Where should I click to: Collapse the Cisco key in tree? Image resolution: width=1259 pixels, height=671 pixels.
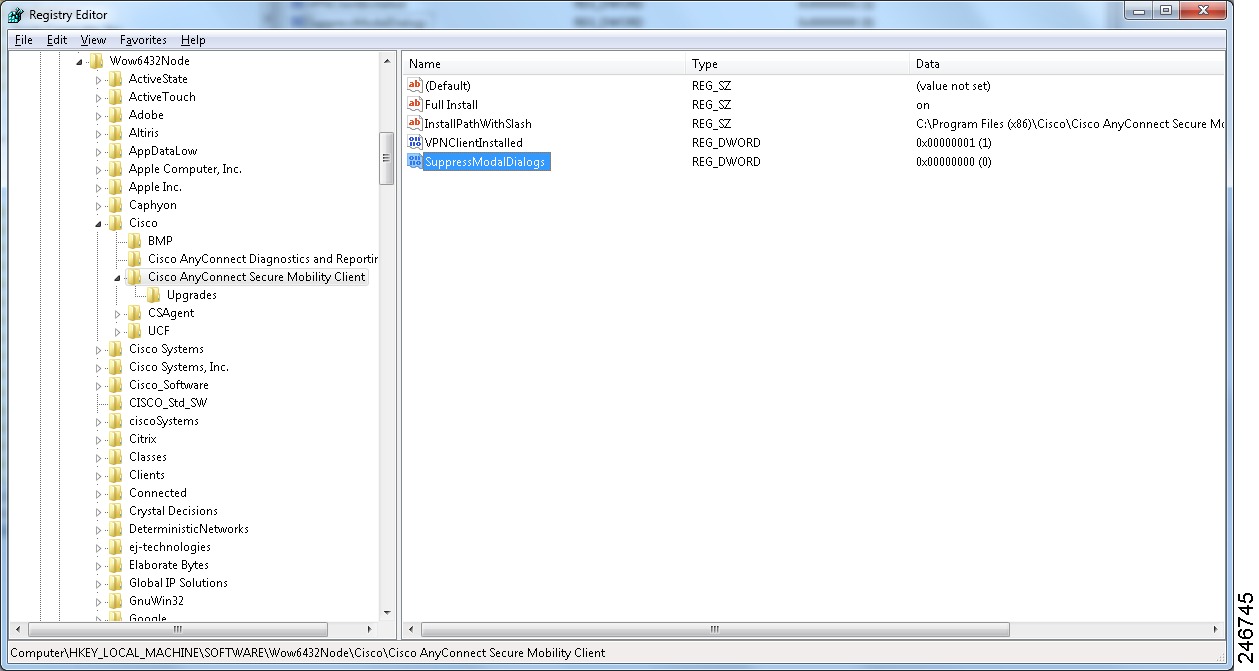(x=99, y=224)
